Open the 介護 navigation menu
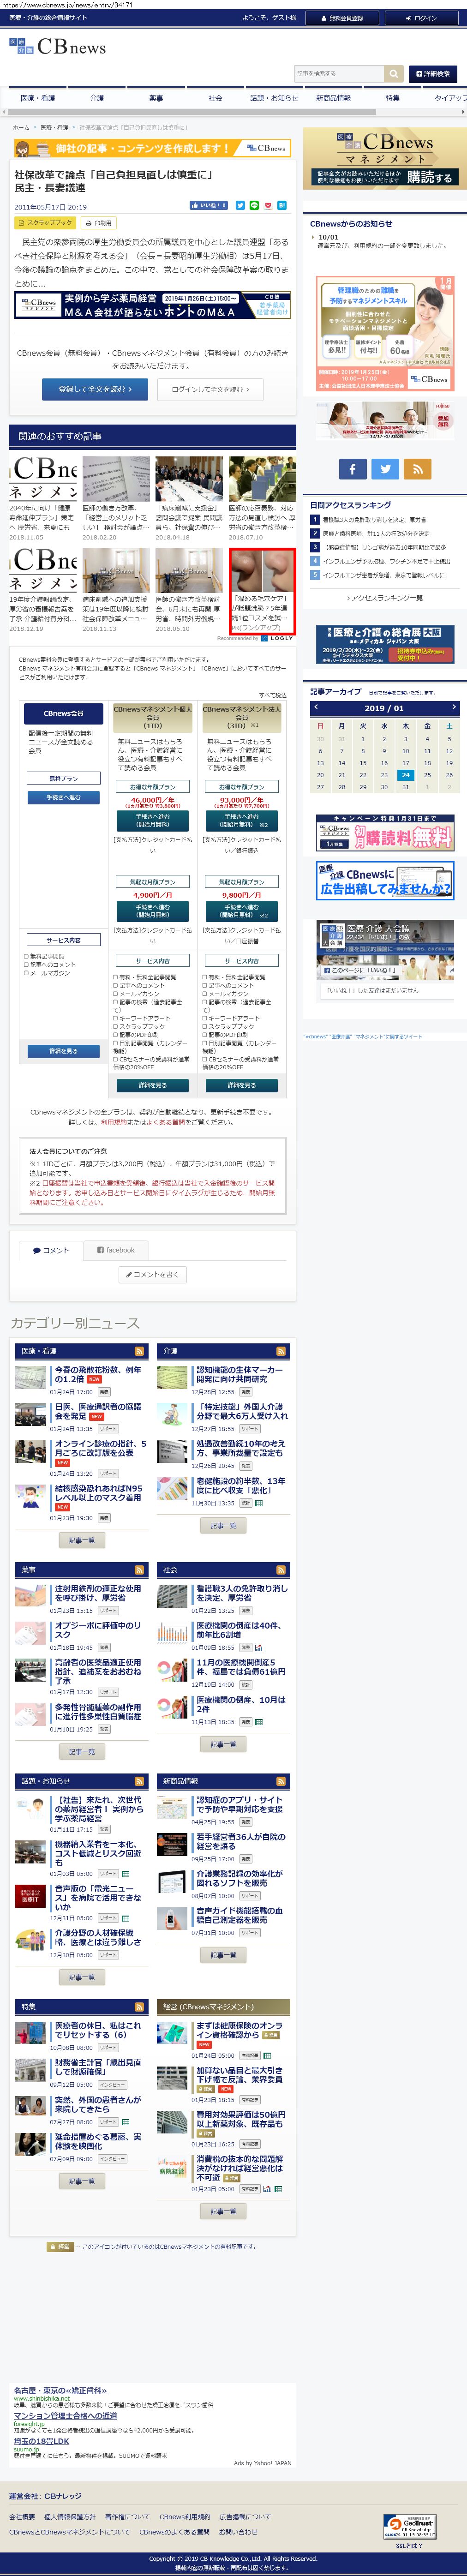This screenshot has width=467, height=2576. [x=97, y=98]
